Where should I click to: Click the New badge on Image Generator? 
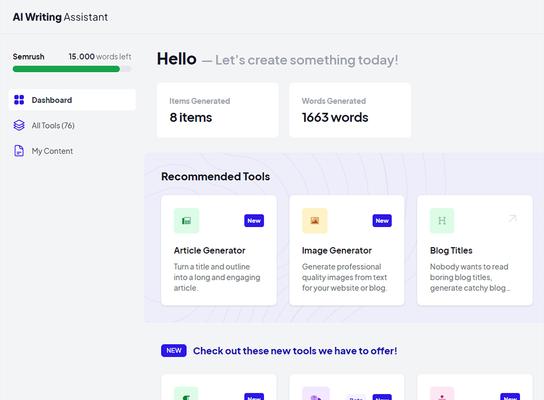(x=382, y=221)
